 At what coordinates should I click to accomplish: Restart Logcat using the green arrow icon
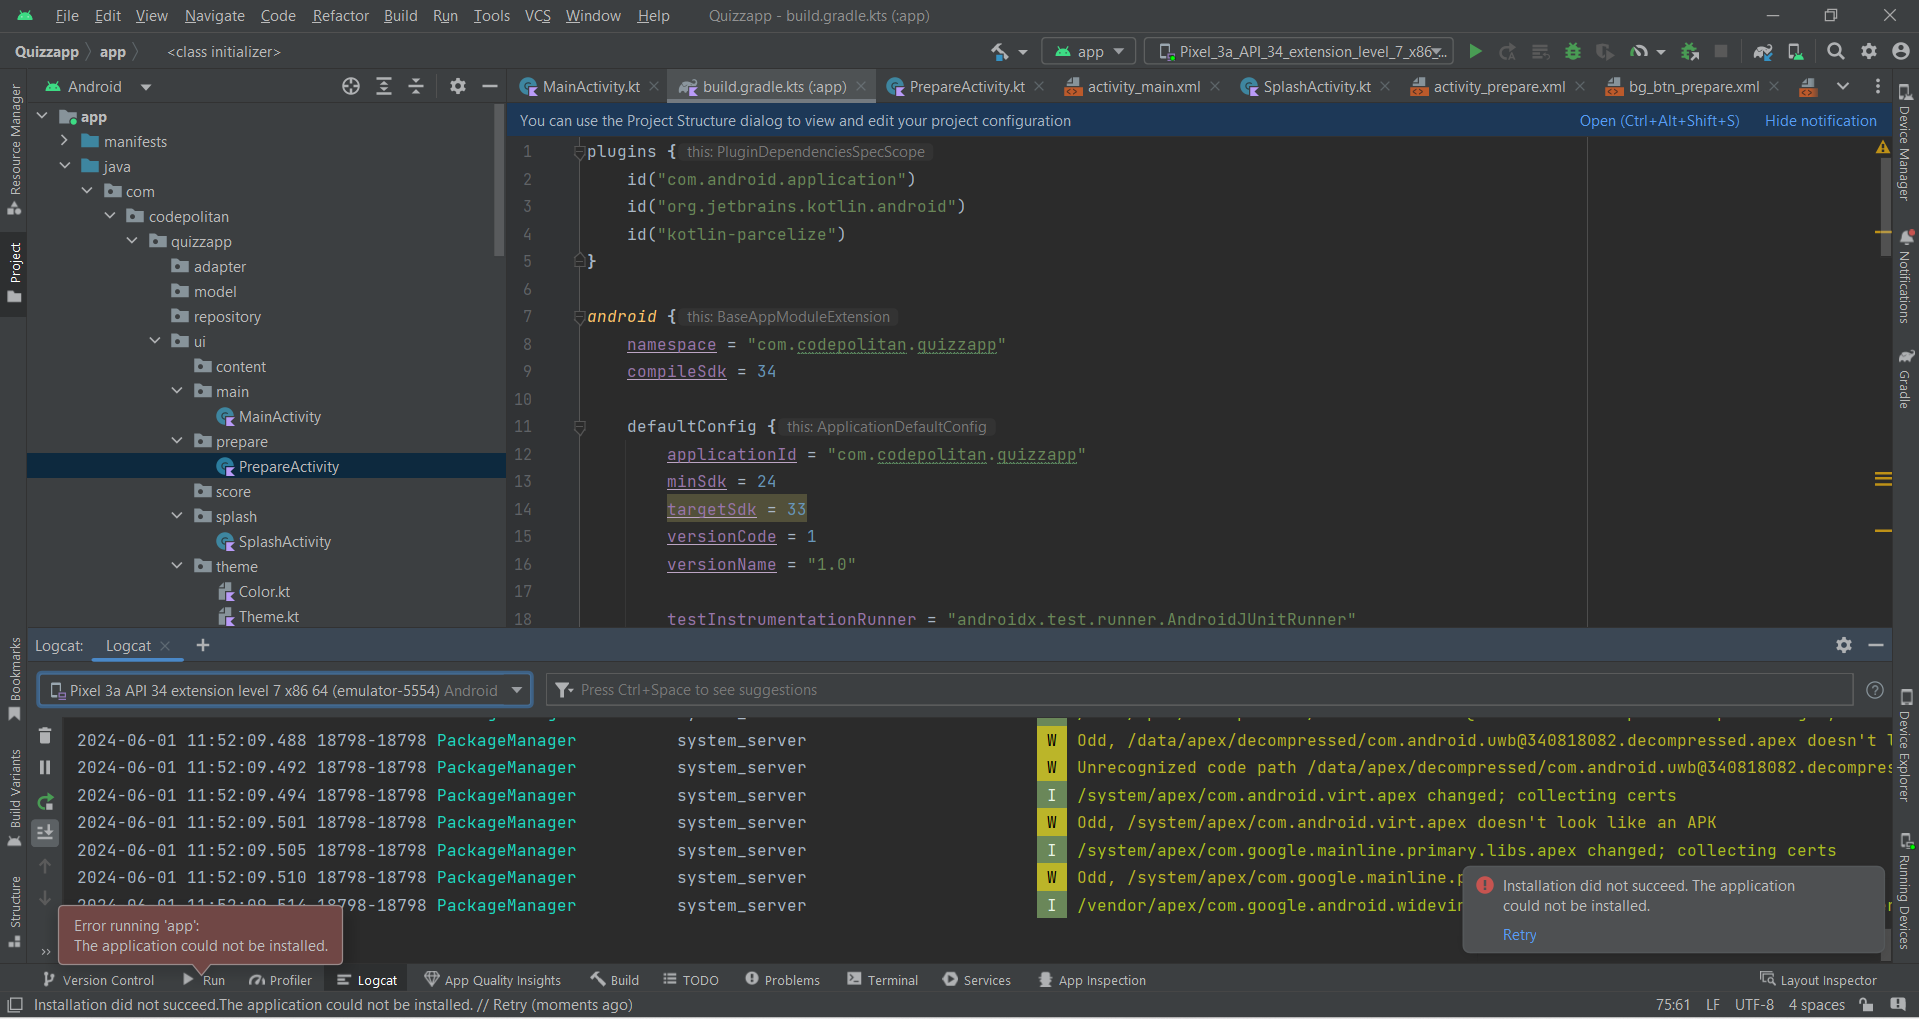pos(45,801)
